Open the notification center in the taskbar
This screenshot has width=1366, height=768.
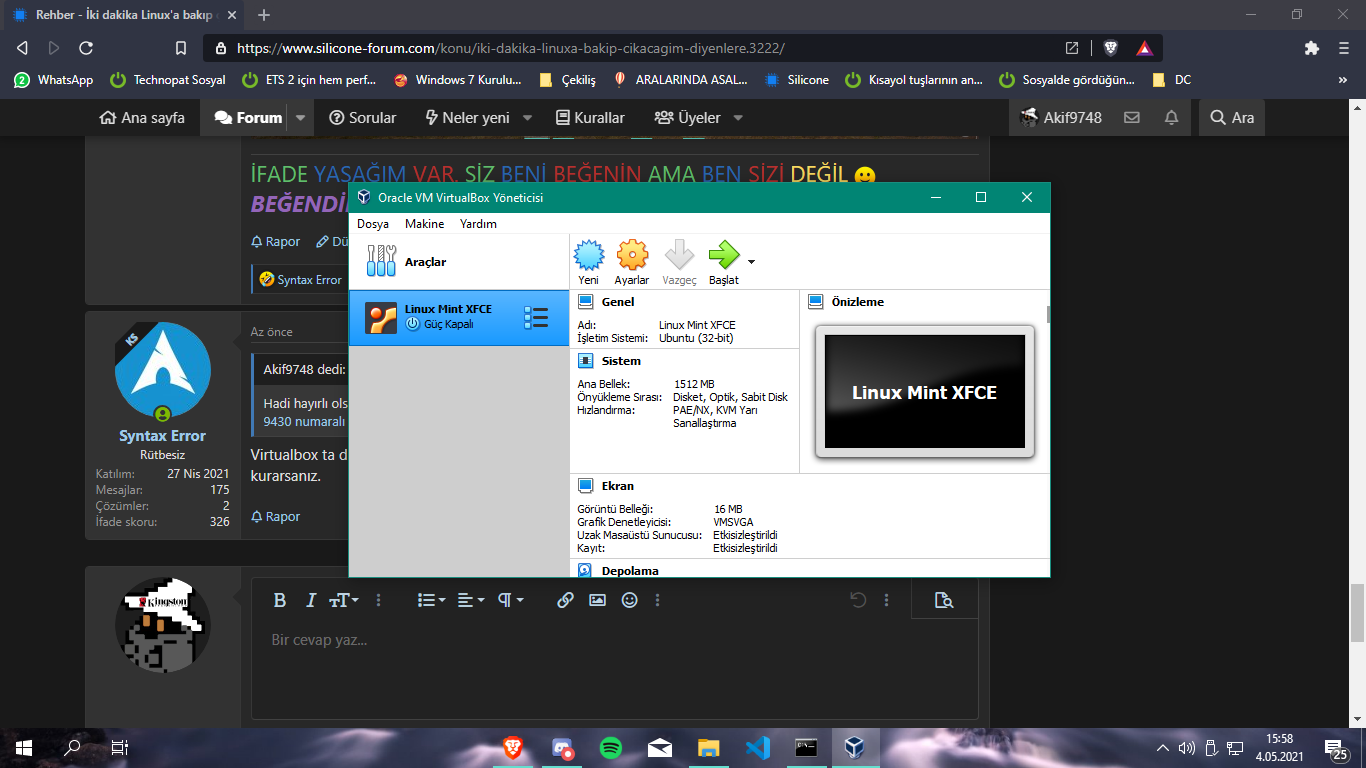point(1335,747)
